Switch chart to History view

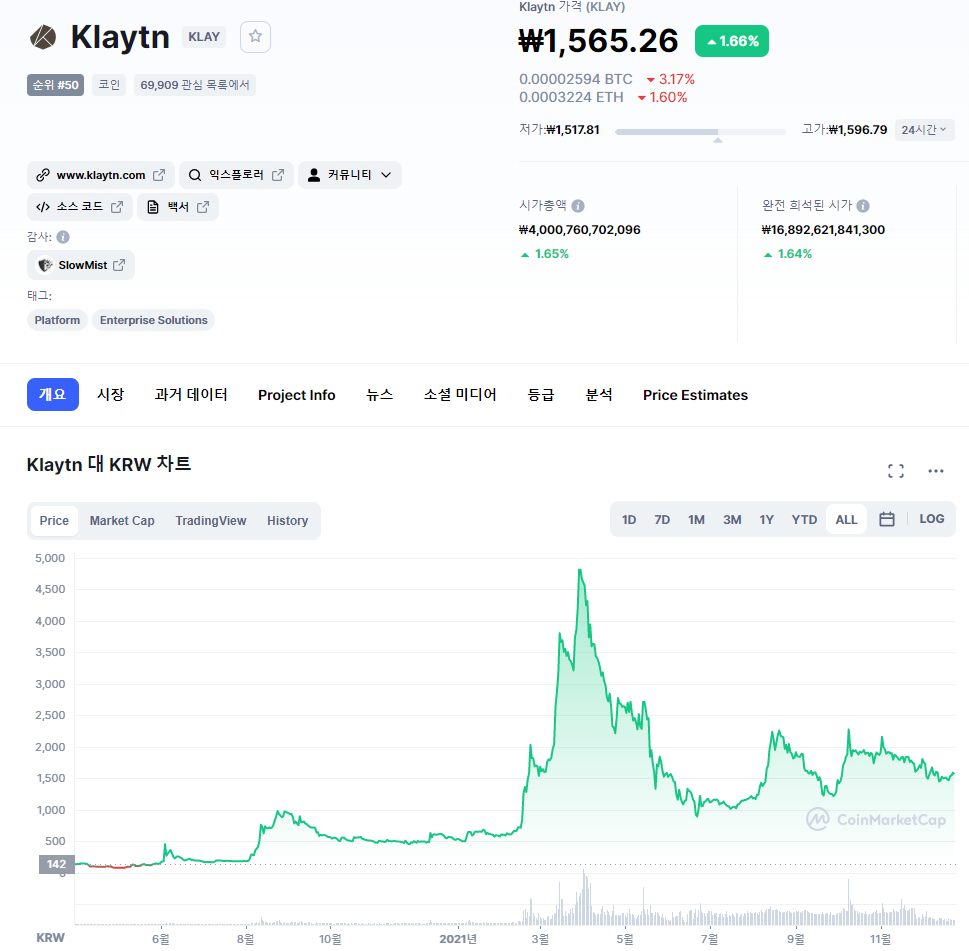pos(287,521)
